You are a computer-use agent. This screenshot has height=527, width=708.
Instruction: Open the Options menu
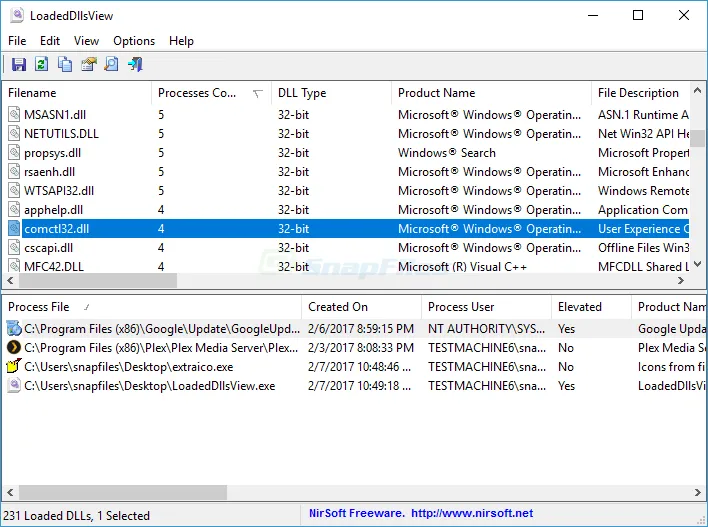click(x=134, y=41)
